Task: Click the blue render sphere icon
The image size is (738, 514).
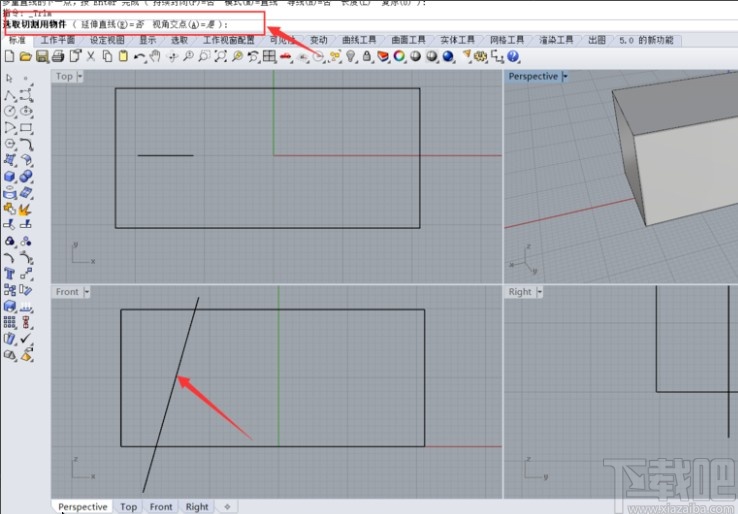Action: pyautogui.click(x=448, y=57)
